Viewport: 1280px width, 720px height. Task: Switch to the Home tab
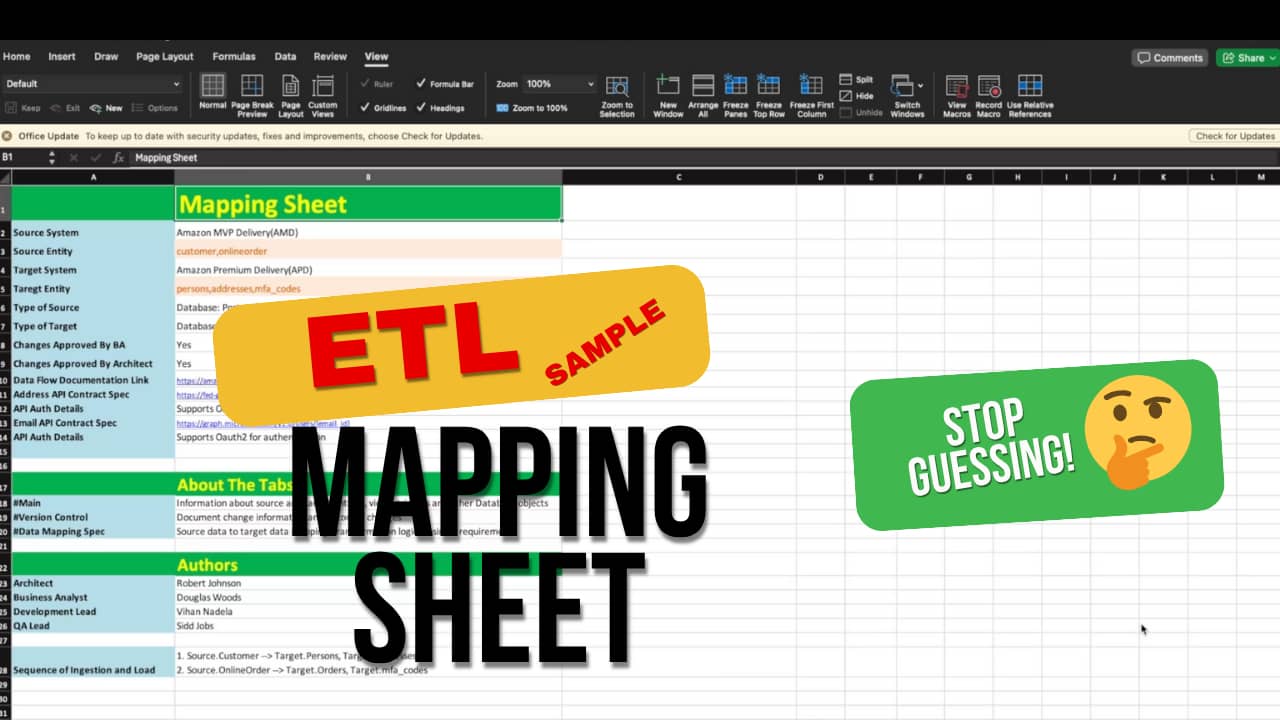tap(17, 57)
